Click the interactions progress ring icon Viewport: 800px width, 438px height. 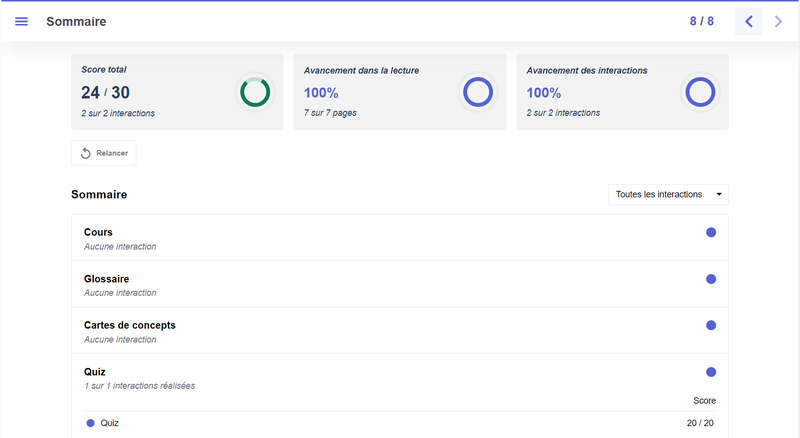(x=700, y=92)
